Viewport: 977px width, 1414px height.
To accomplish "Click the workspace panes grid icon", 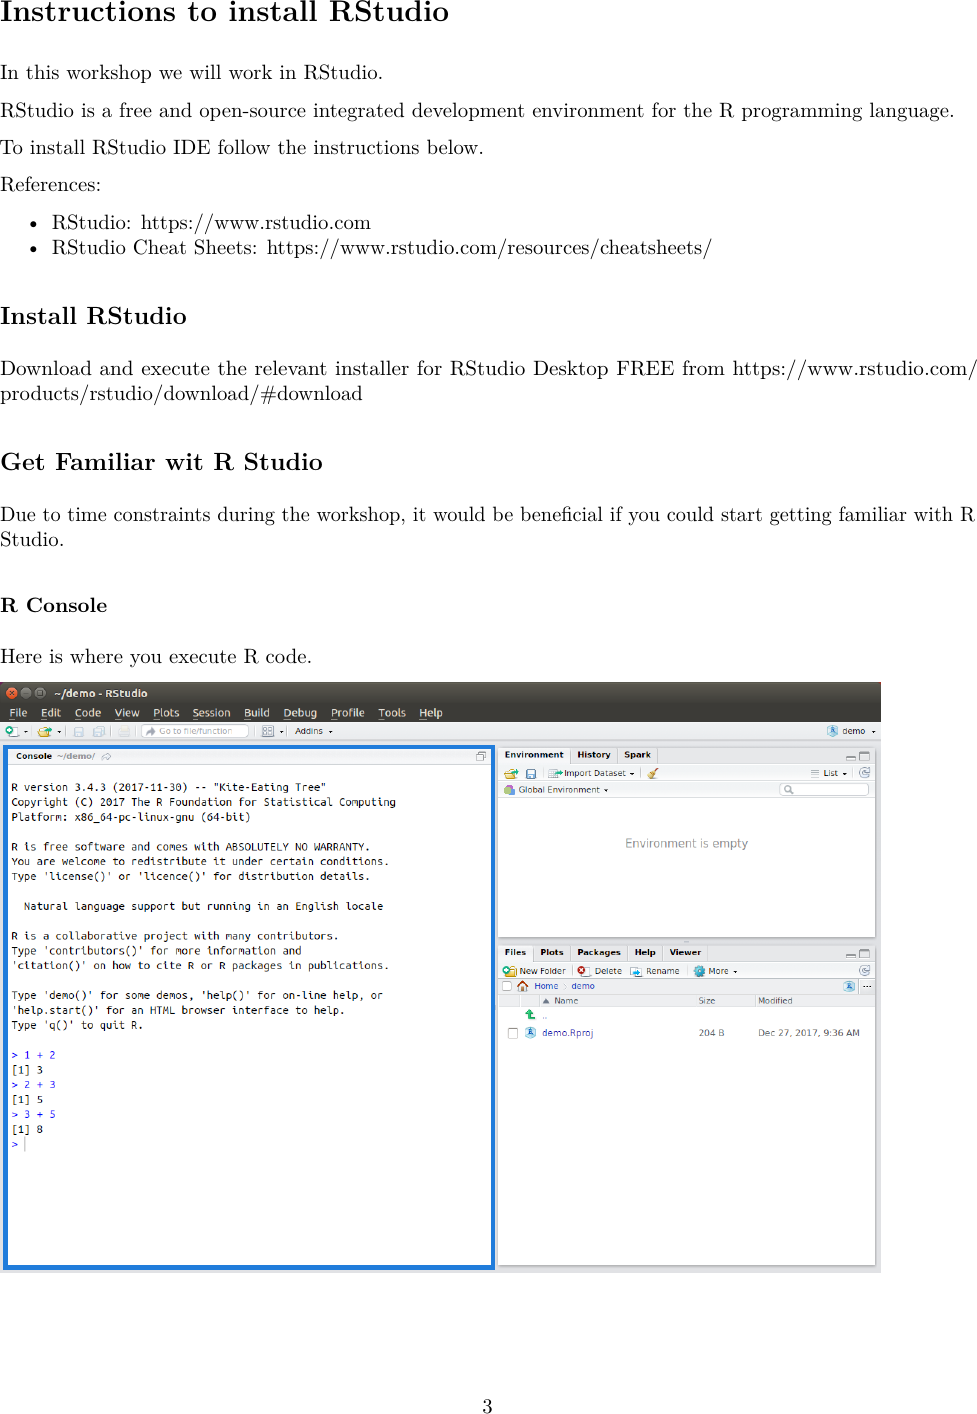I will 267,731.
